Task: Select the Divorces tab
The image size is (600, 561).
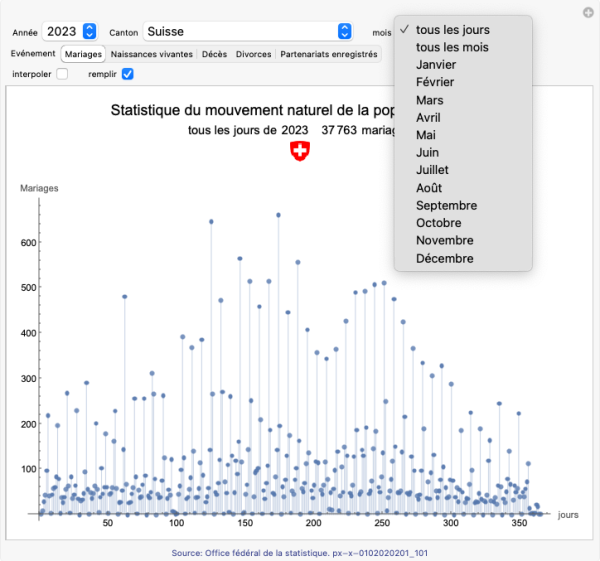Action: pyautogui.click(x=253, y=54)
